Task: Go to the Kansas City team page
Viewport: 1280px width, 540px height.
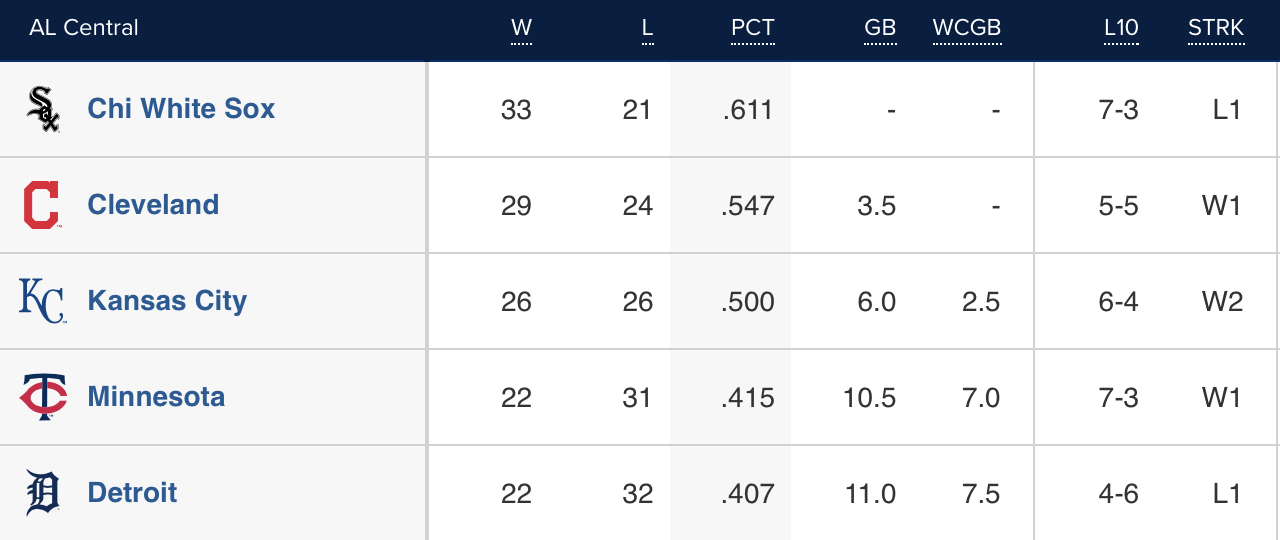Action: [x=167, y=301]
